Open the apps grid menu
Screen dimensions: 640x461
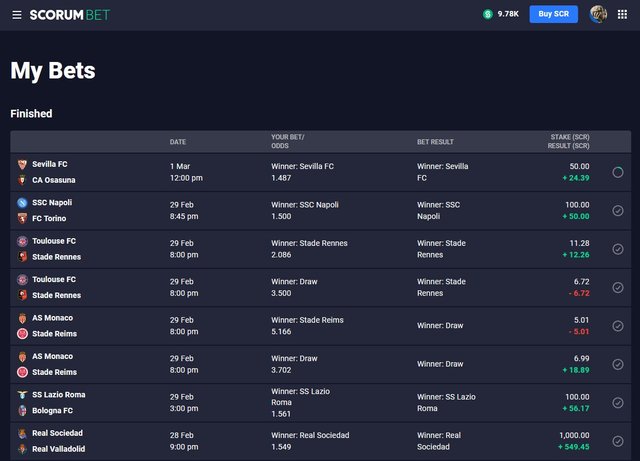622,15
